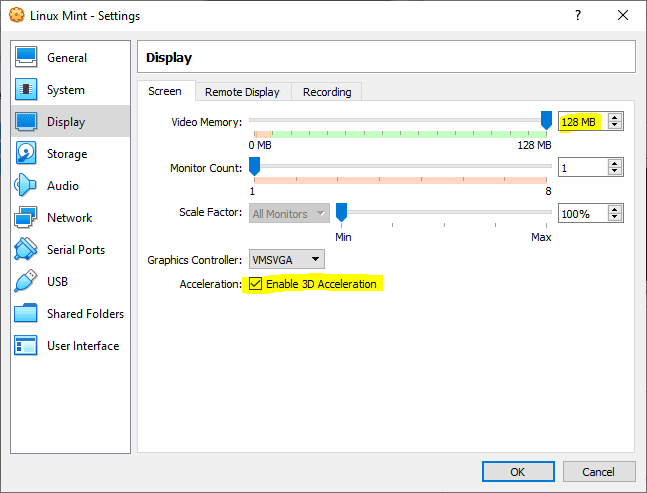Screen dimensions: 647x493
Task: Click the VirtualBox gear icon in title bar
Action: tap(17, 15)
